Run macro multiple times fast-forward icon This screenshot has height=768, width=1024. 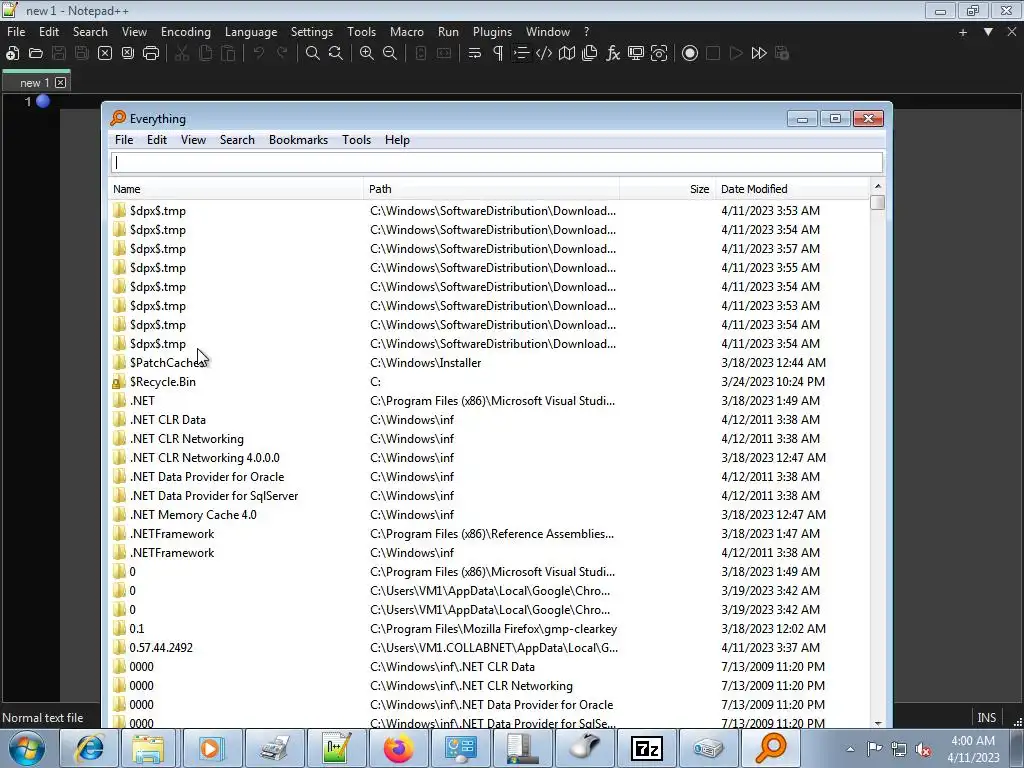[759, 54]
